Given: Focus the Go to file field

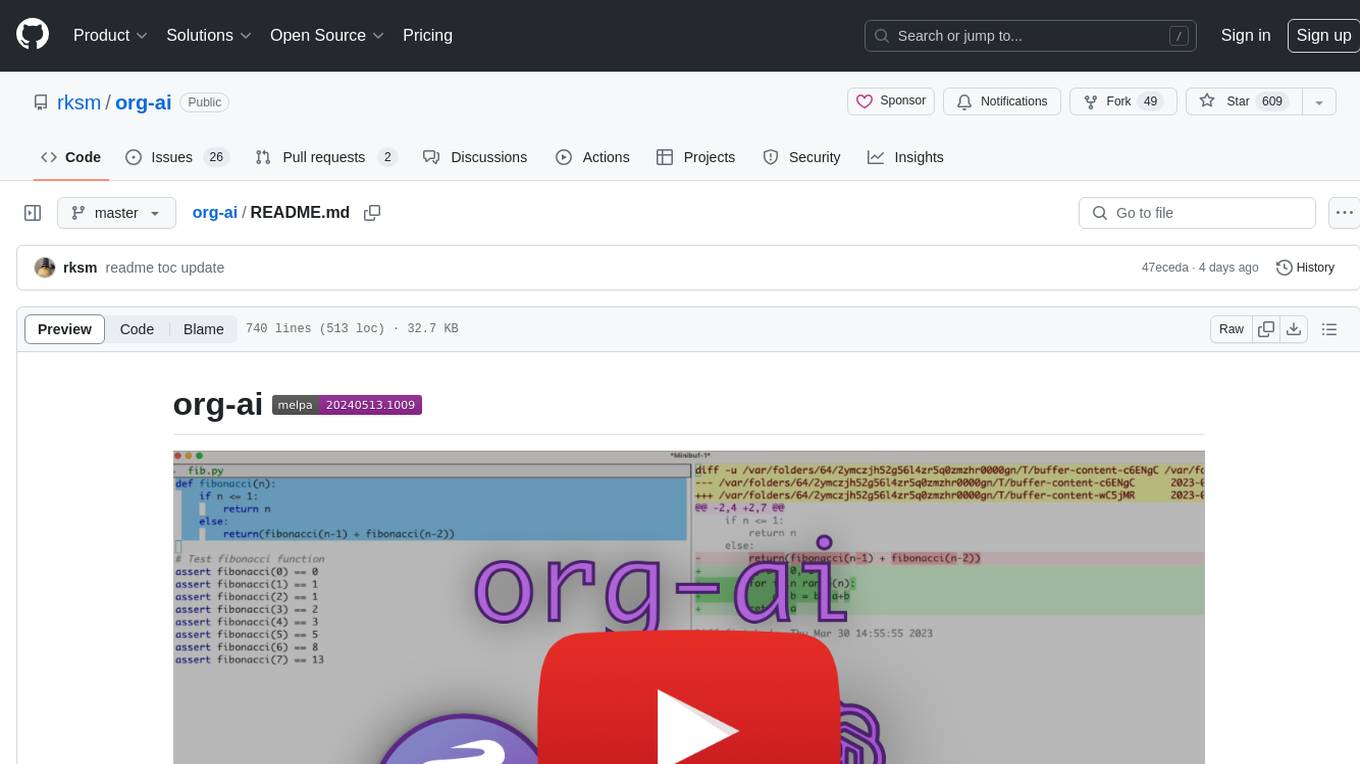Looking at the screenshot, I should pyautogui.click(x=1197, y=213).
